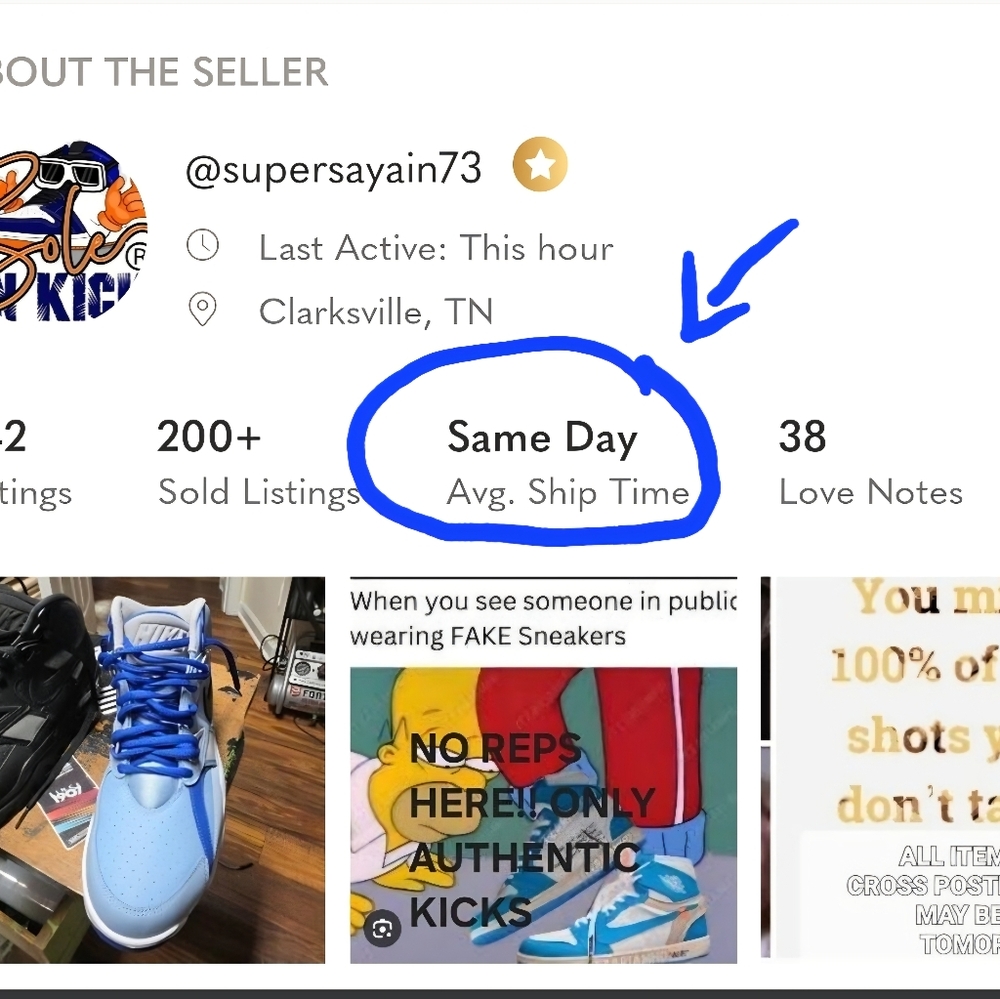Click the clock icon beside Last Active
Viewport: 1000px width, 999px height.
[x=203, y=246]
